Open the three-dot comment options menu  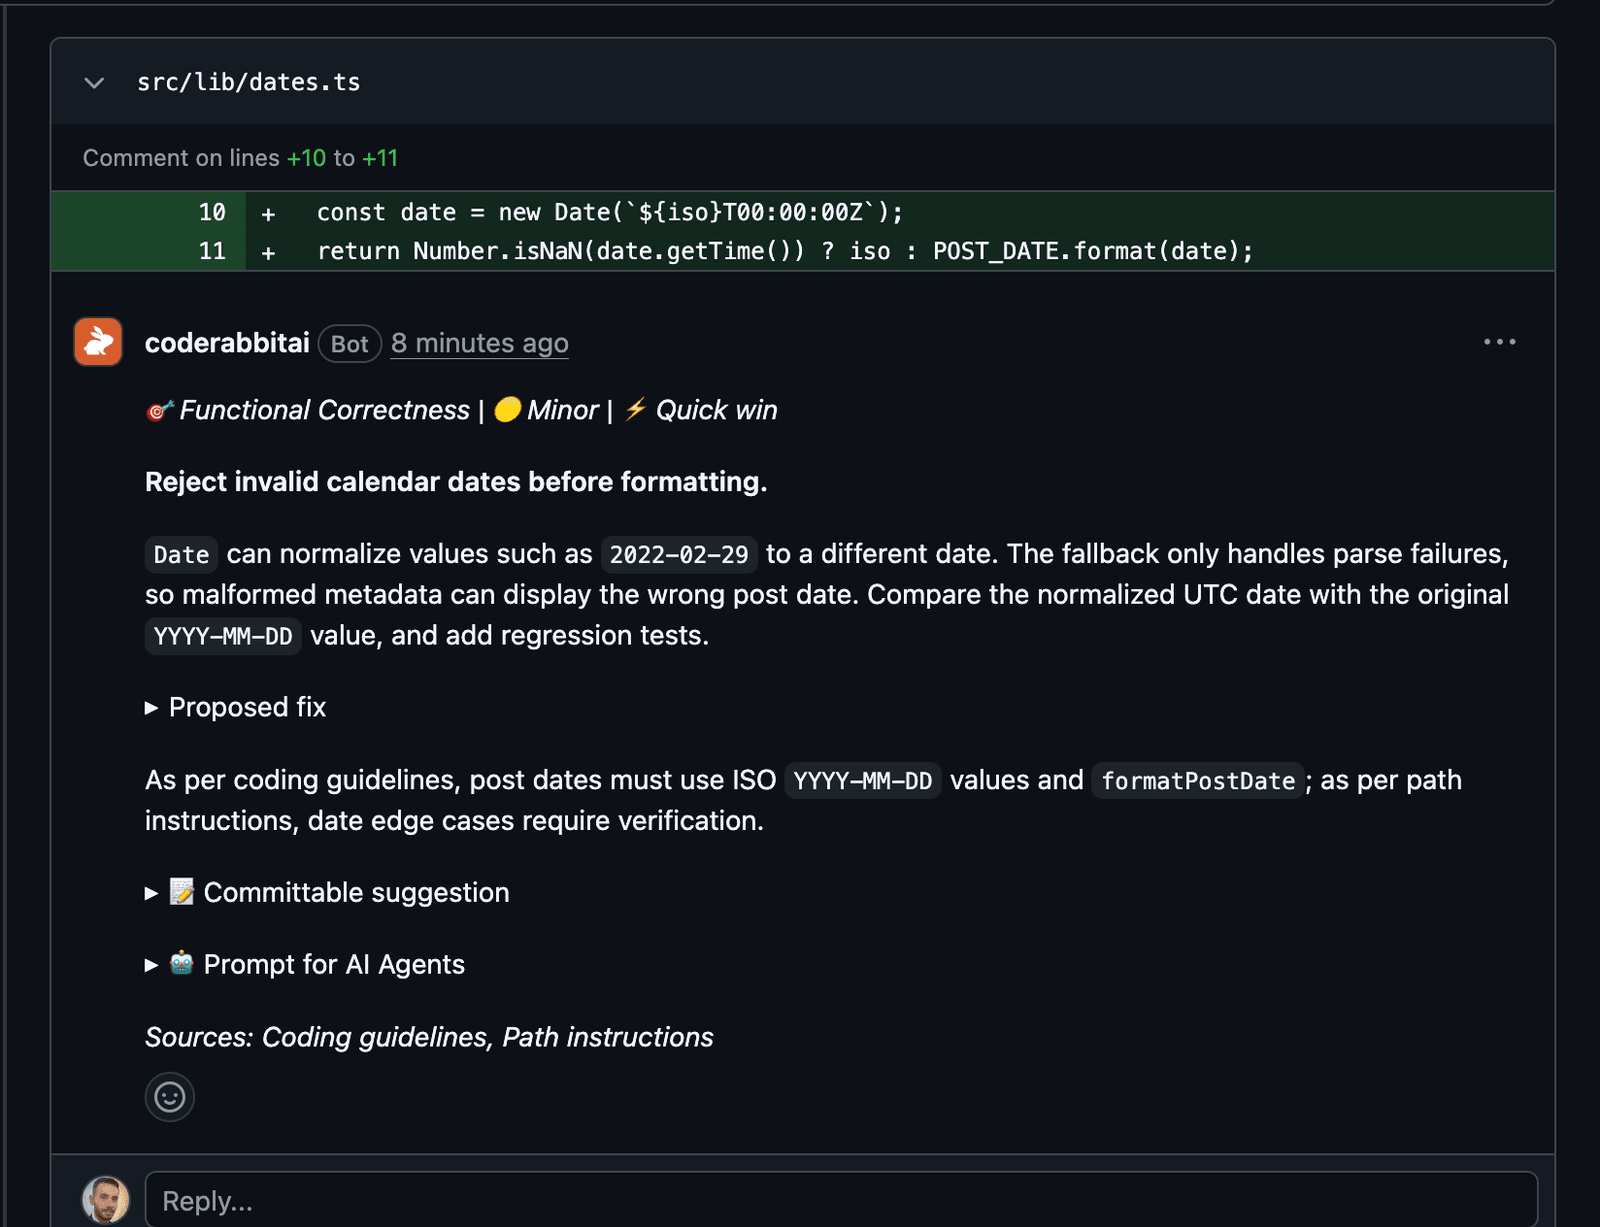(1499, 342)
